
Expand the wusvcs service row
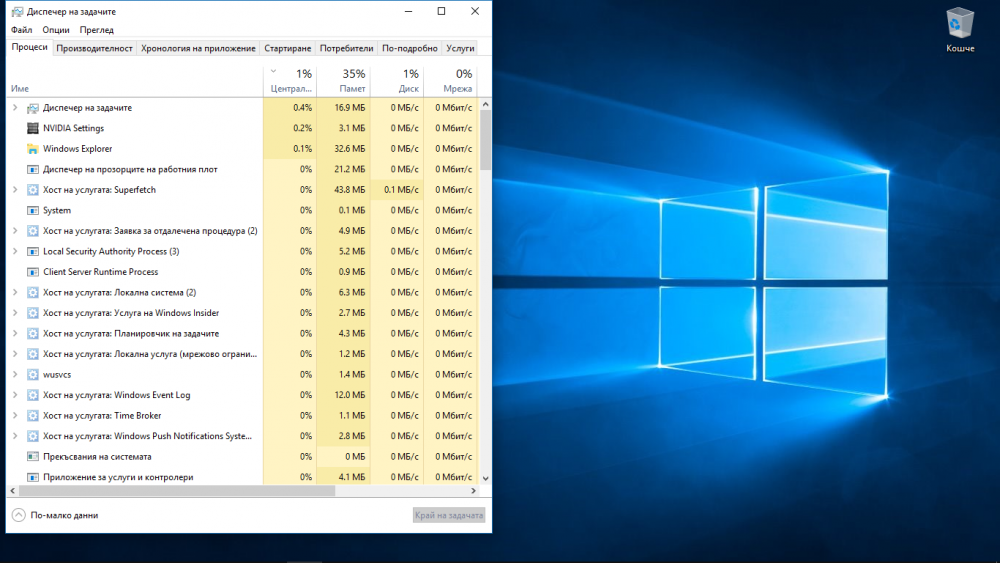tap(15, 374)
